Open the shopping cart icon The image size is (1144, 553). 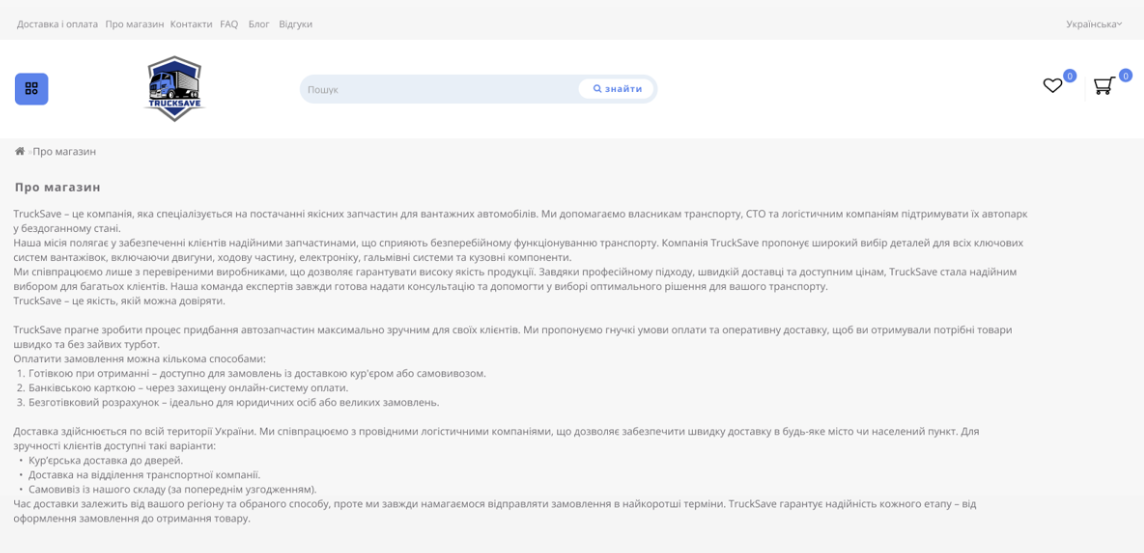[1104, 86]
